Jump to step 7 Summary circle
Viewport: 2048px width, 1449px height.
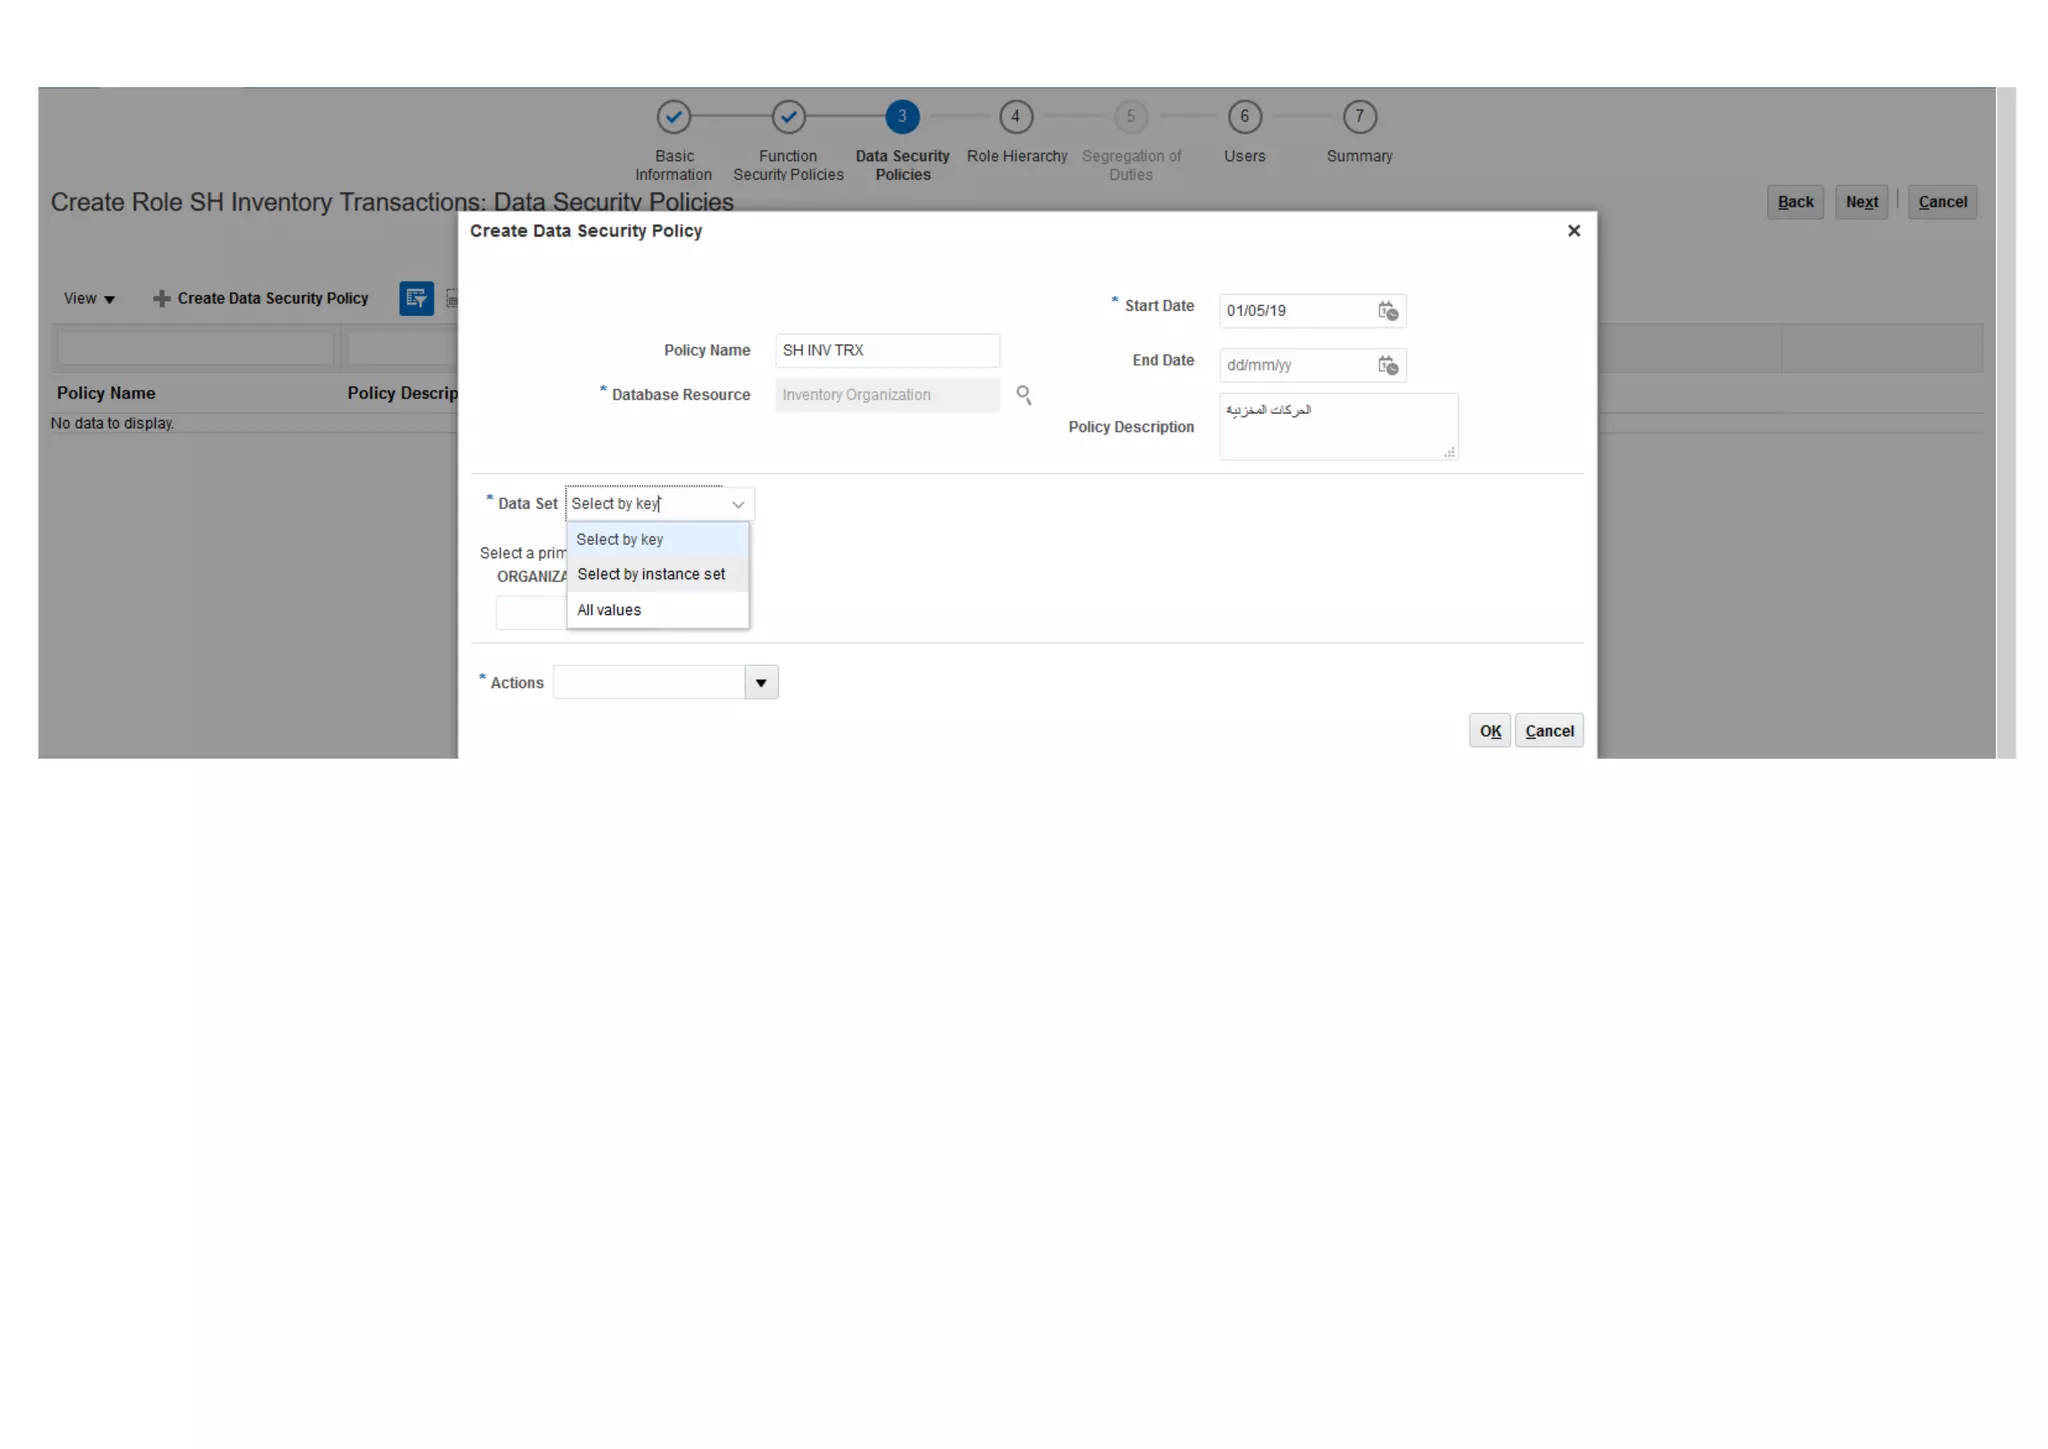pyautogui.click(x=1358, y=117)
